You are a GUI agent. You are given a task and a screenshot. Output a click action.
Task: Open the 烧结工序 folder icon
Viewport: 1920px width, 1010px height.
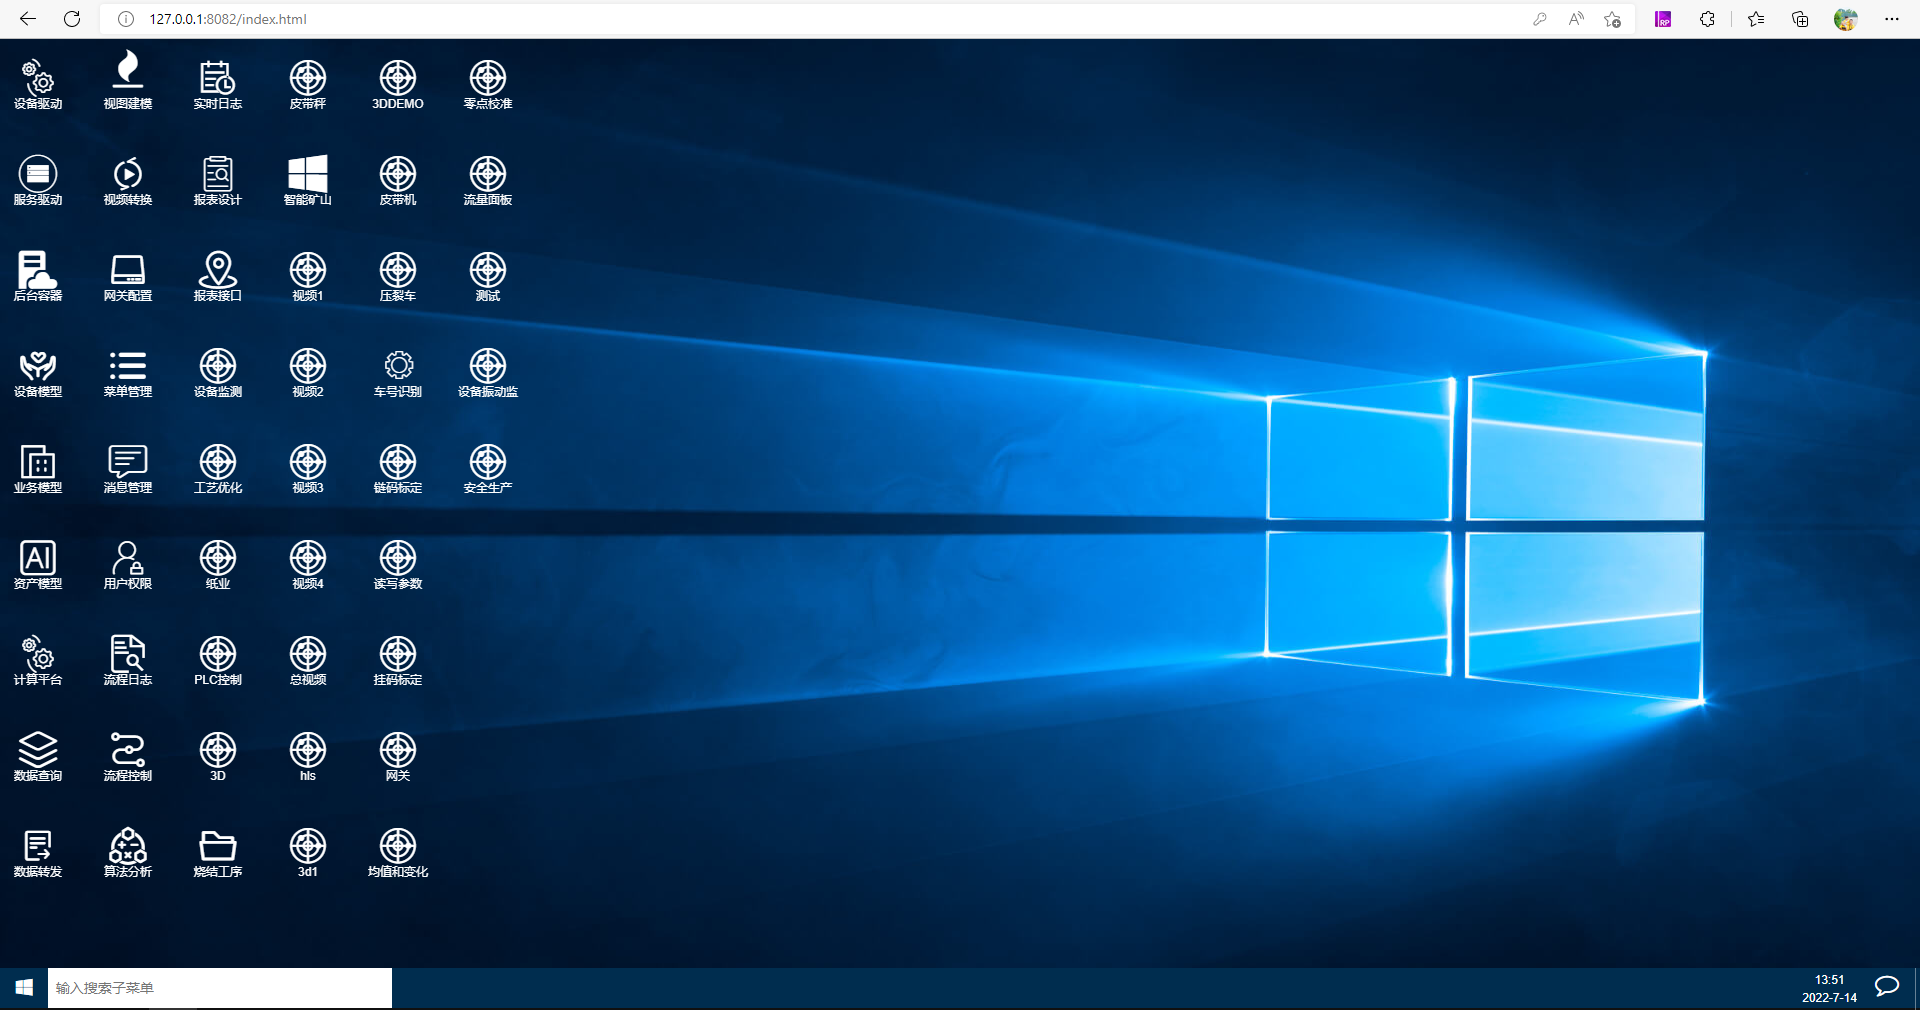coord(218,852)
